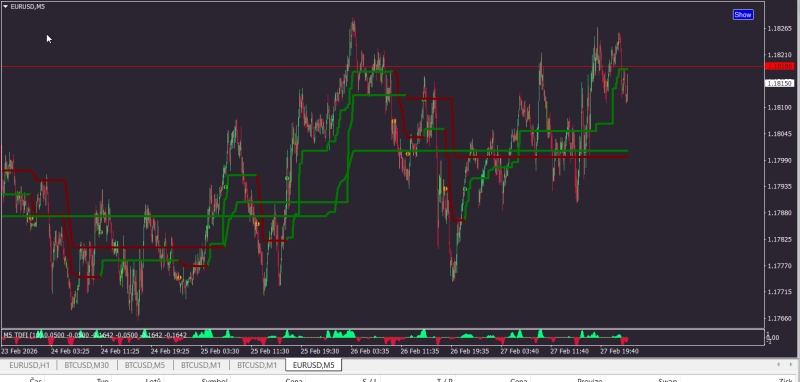The height and width of the screenshot is (382, 800).
Task: Click the 26 Feb 11:35 time label
Action: 420,351
